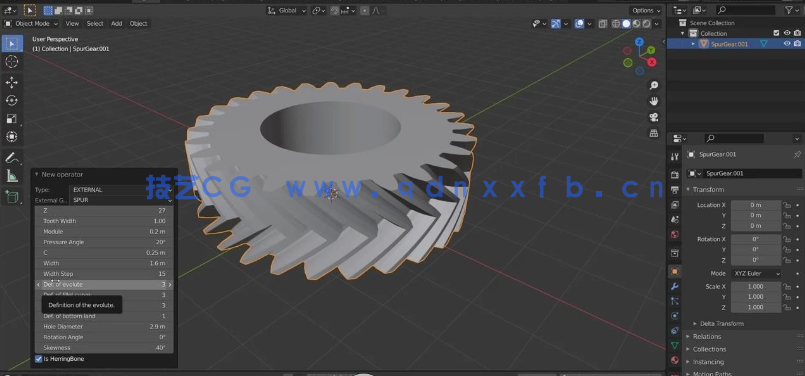Select the Transform tool
This screenshot has width=805, height=376.
(11, 137)
